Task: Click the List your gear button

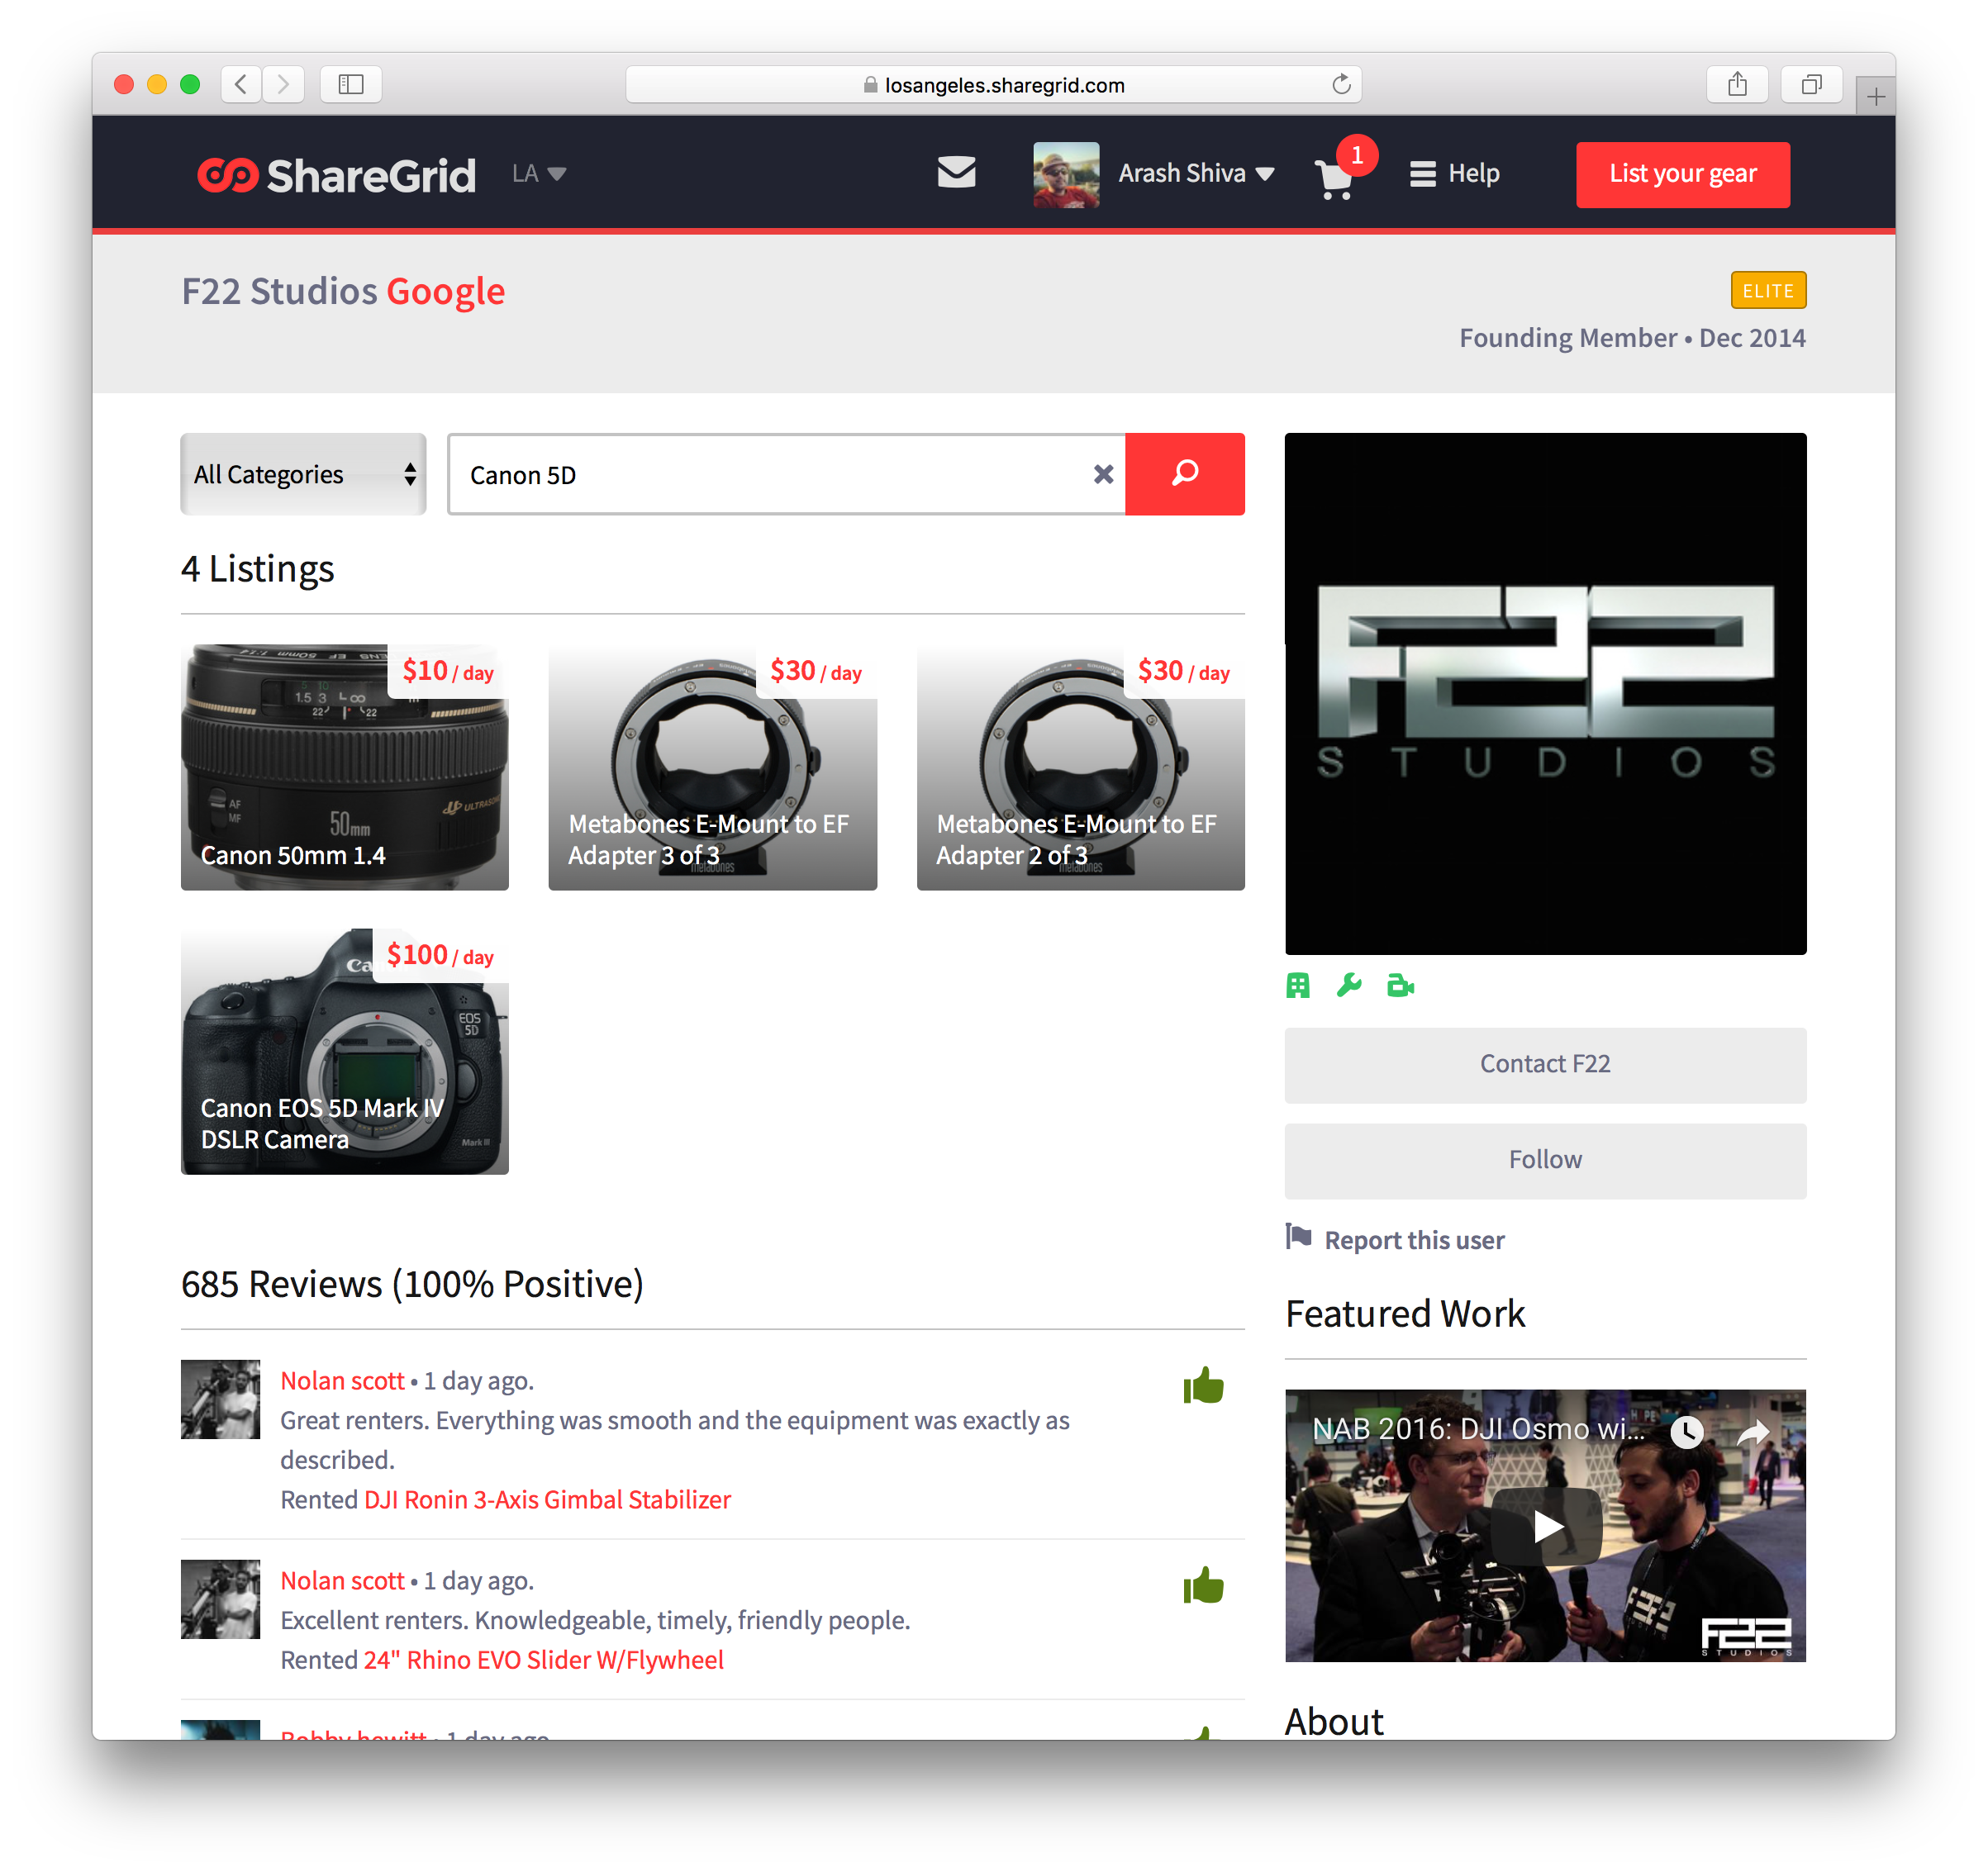Action: pos(1682,174)
